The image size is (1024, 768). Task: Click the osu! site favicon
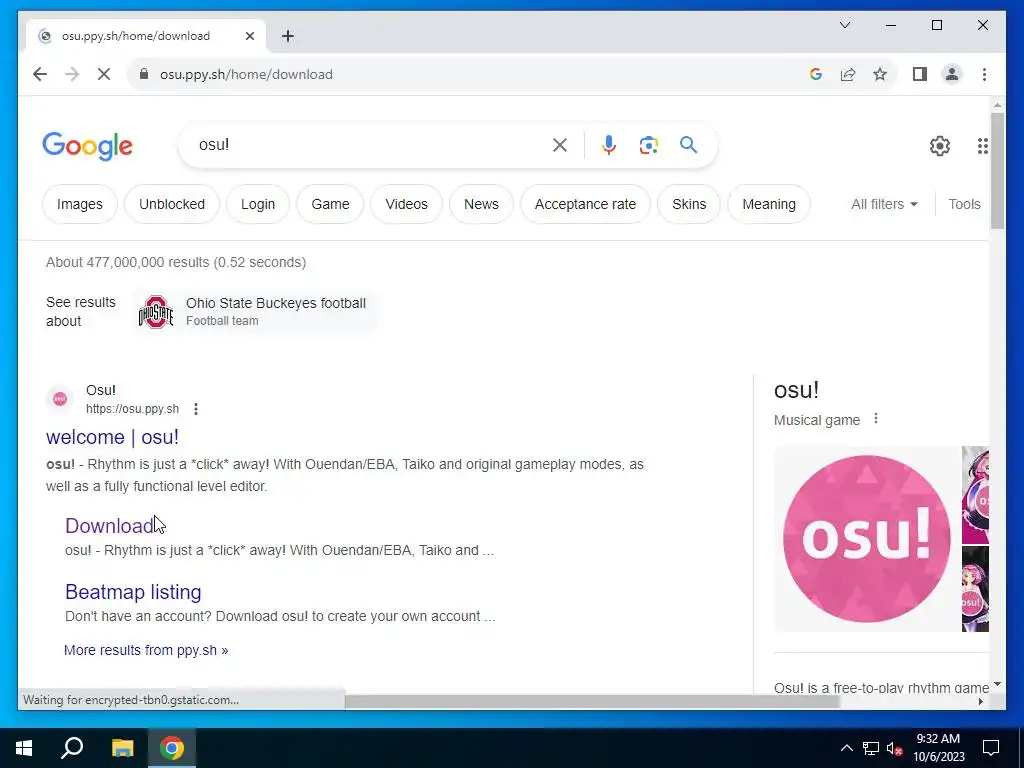click(x=59, y=399)
